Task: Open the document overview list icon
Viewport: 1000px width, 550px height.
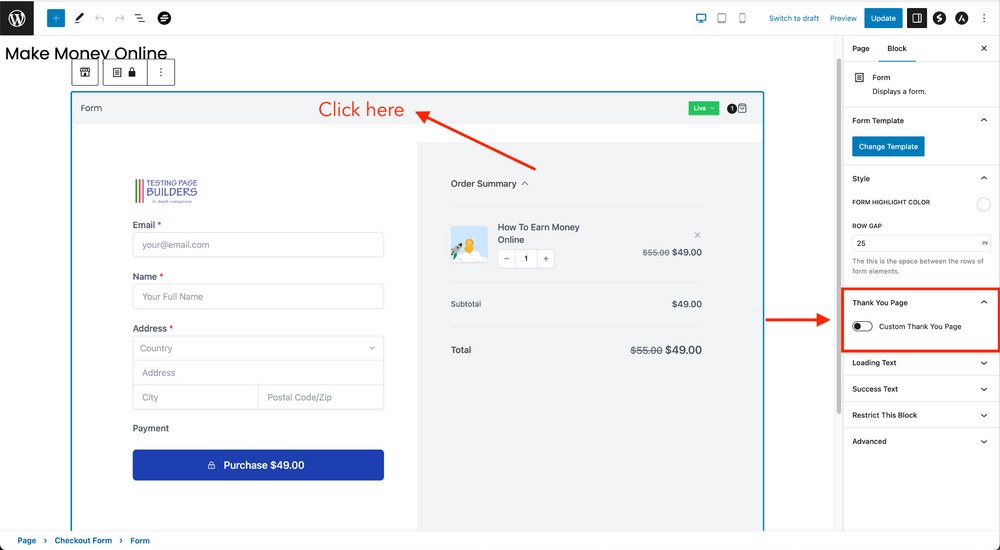Action: [140, 19]
